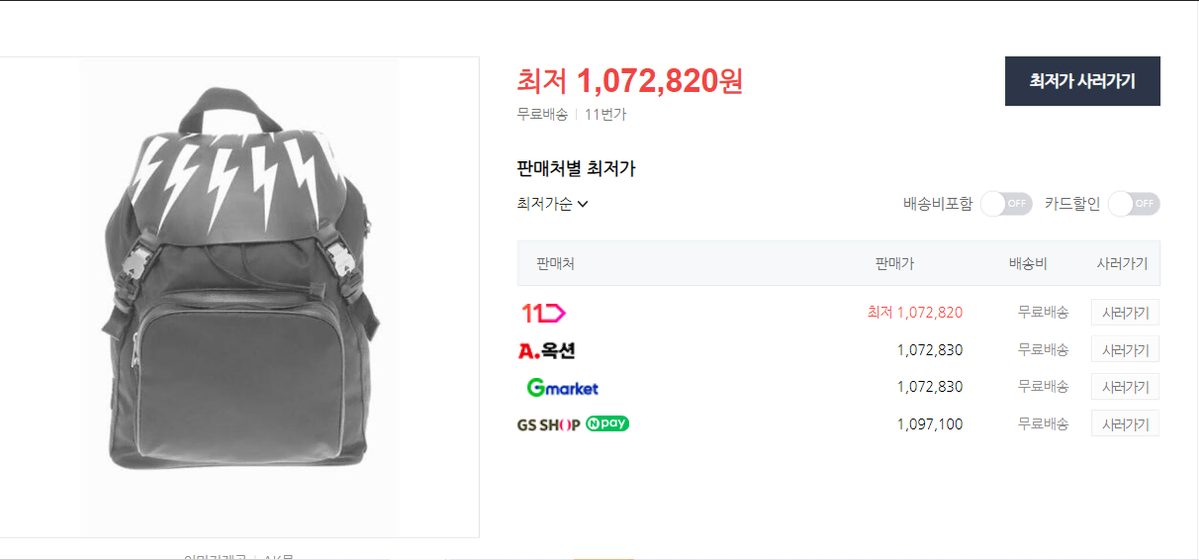Viewport: 1199px width, 560px height.
Task: Click 사러가기 for the Gmarket row
Action: (x=1125, y=386)
